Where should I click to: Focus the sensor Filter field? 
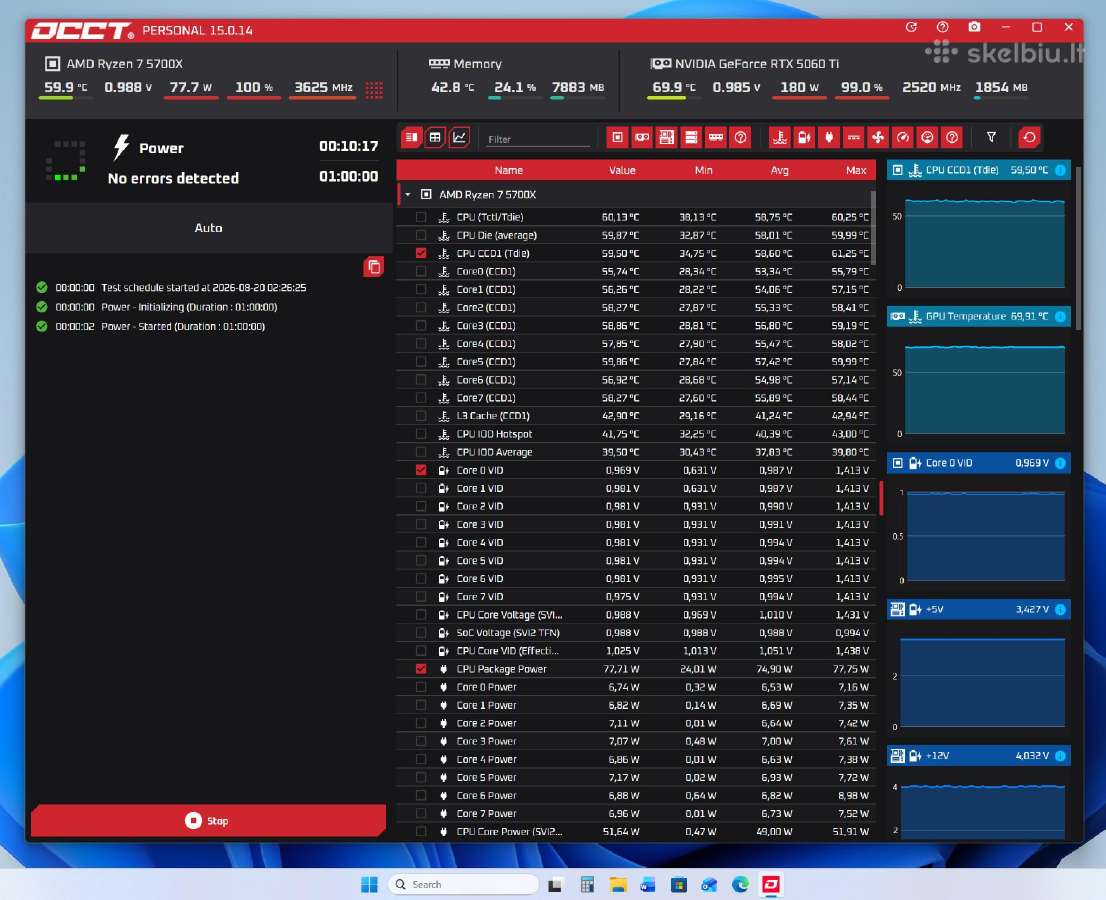(x=538, y=139)
